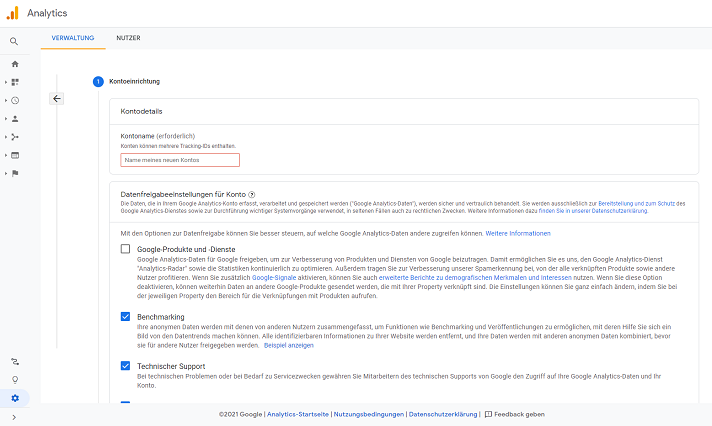The image size is (712, 426).
Task: Disable the Technischer Support checkbox
Action: [x=125, y=365]
